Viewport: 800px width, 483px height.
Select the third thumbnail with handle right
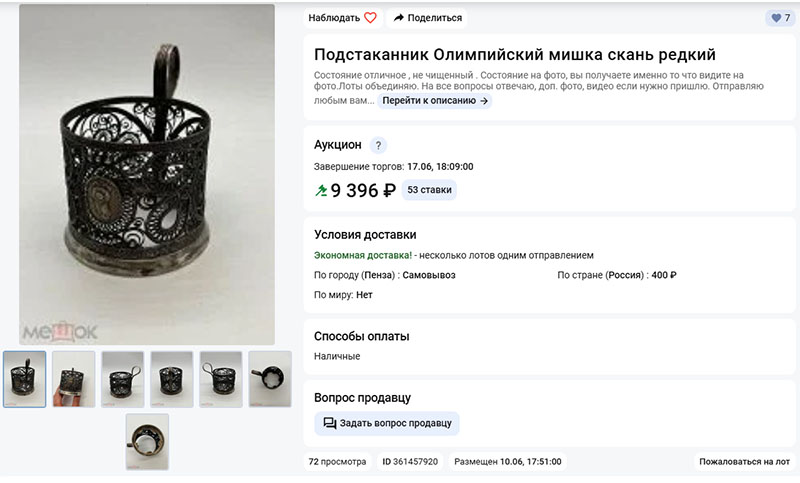(122, 379)
